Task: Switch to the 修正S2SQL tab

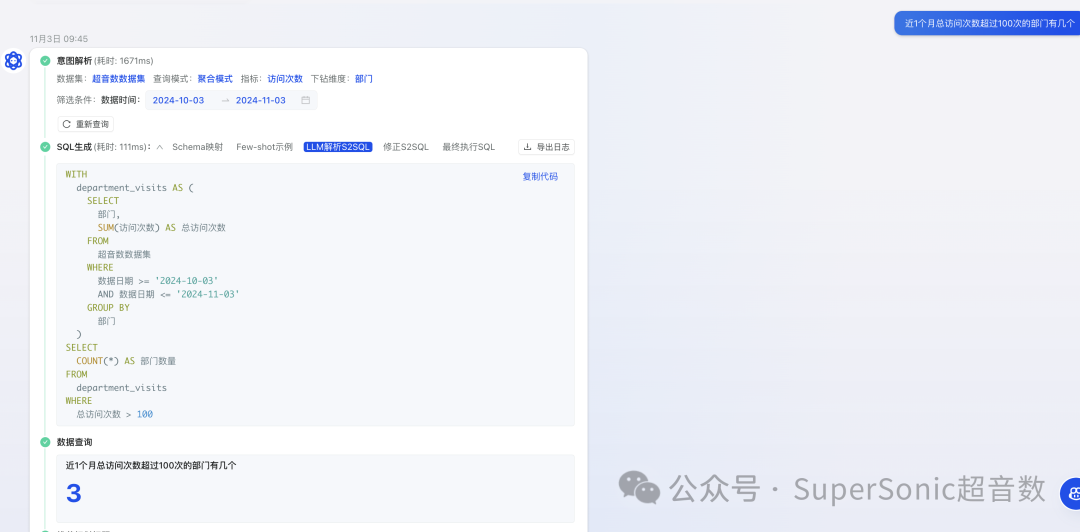Action: pos(406,147)
